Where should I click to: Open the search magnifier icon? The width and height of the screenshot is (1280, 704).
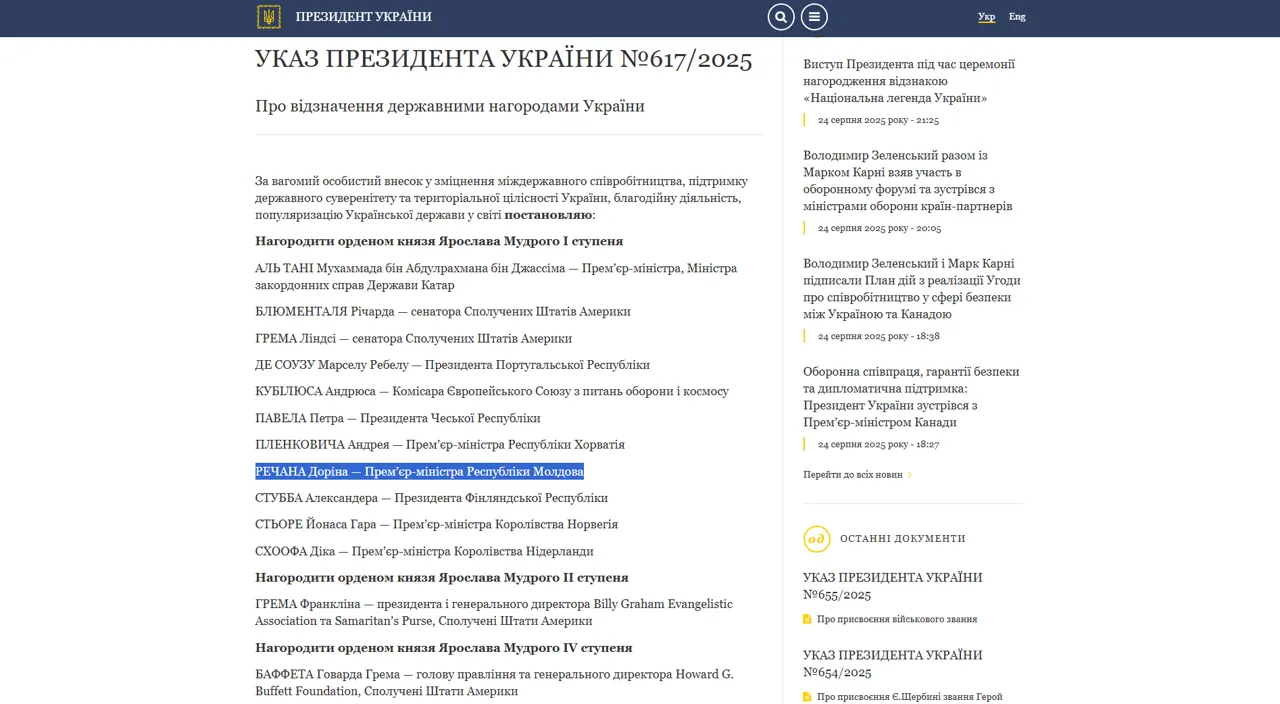781,17
